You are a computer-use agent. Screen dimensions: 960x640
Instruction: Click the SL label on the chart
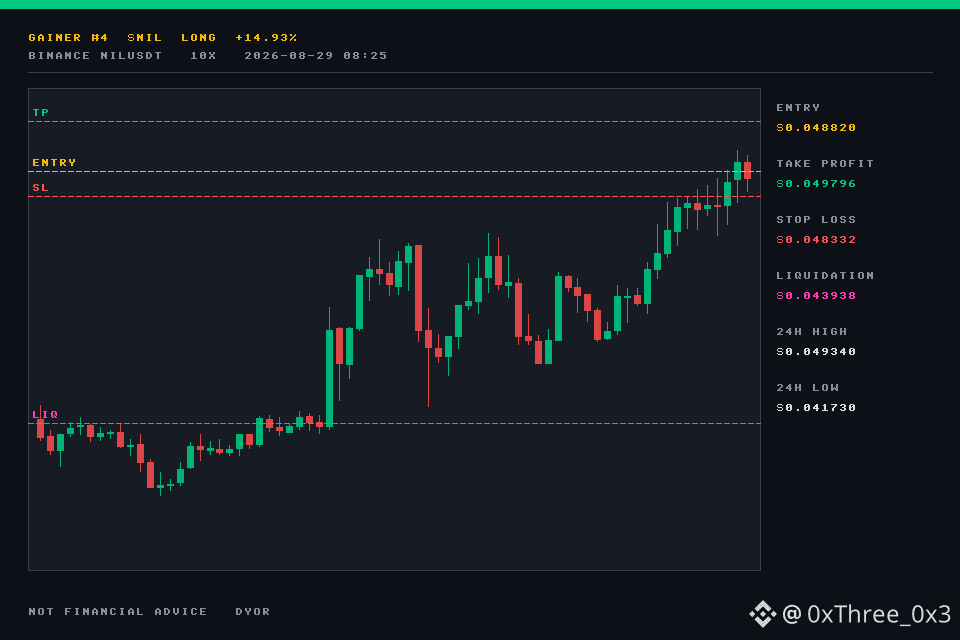40,188
